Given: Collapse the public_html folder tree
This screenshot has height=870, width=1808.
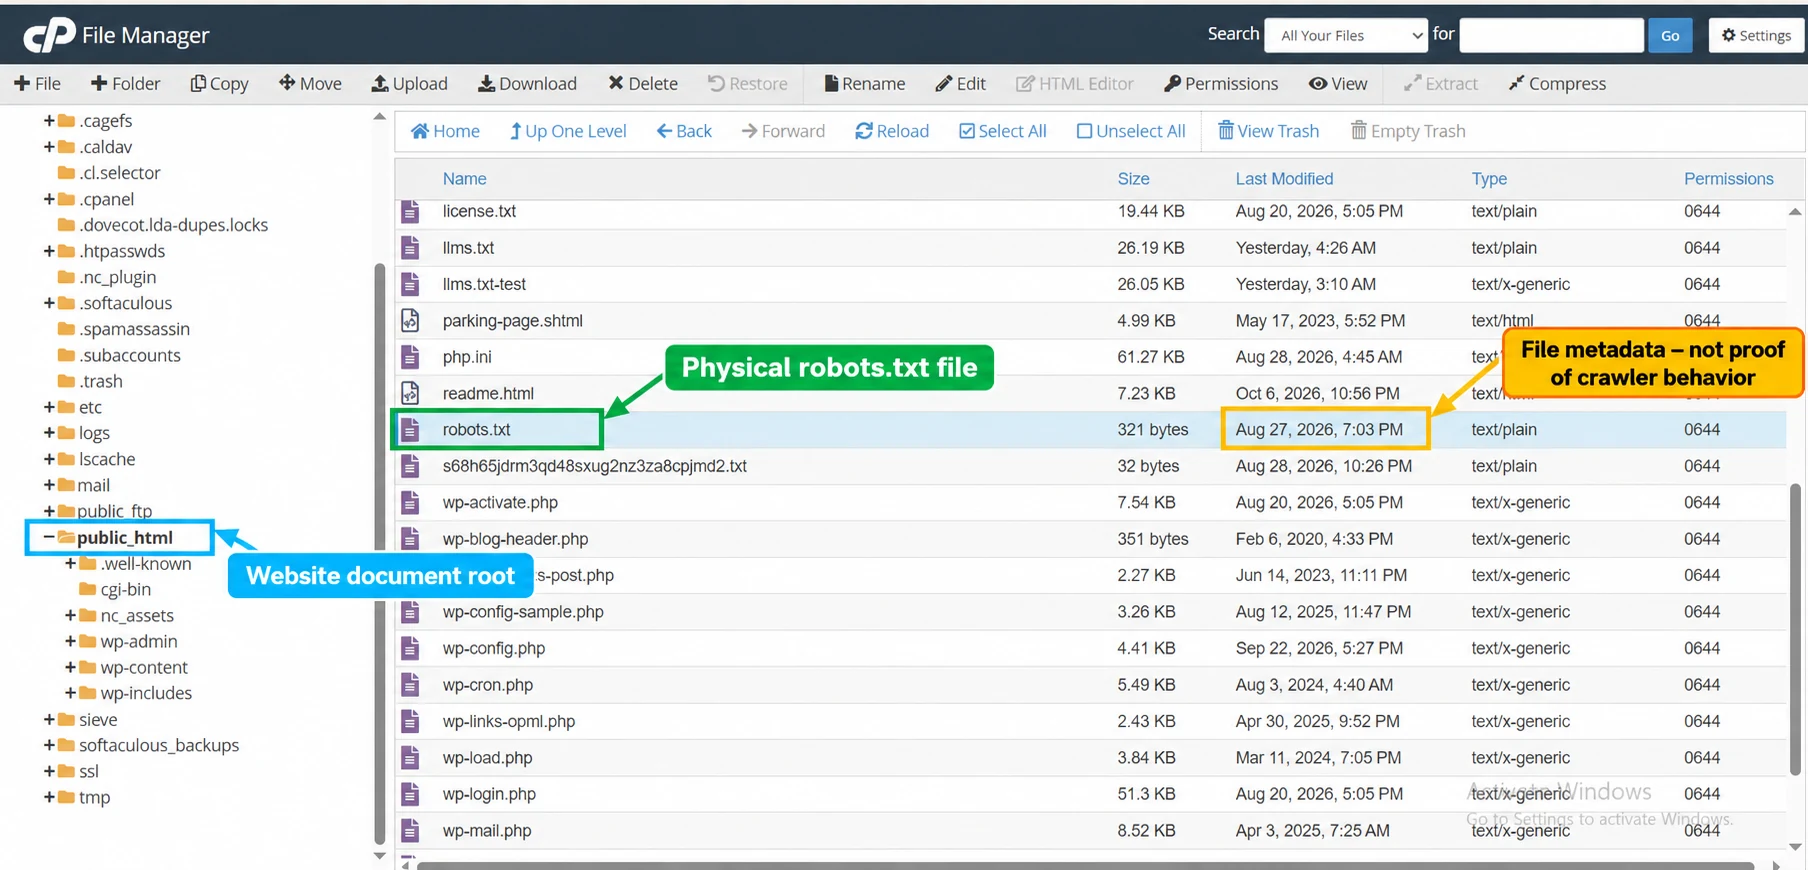Looking at the screenshot, I should click(x=48, y=537).
